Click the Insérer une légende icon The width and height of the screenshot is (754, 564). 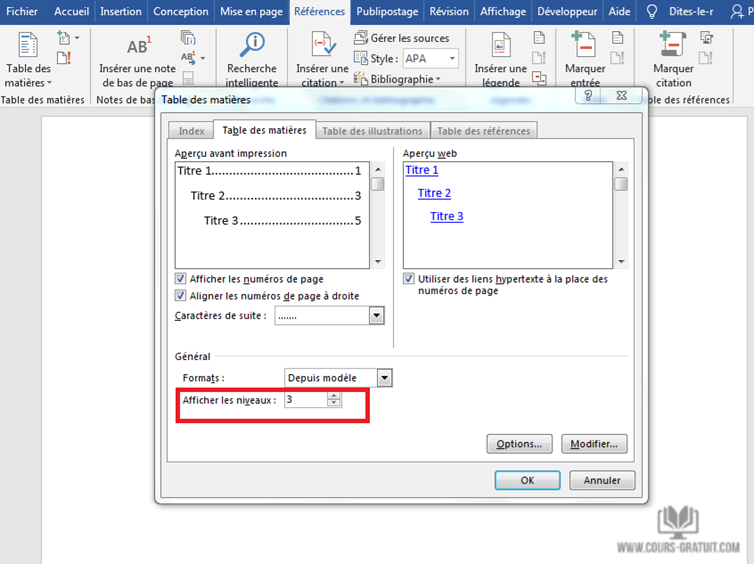[x=500, y=46]
